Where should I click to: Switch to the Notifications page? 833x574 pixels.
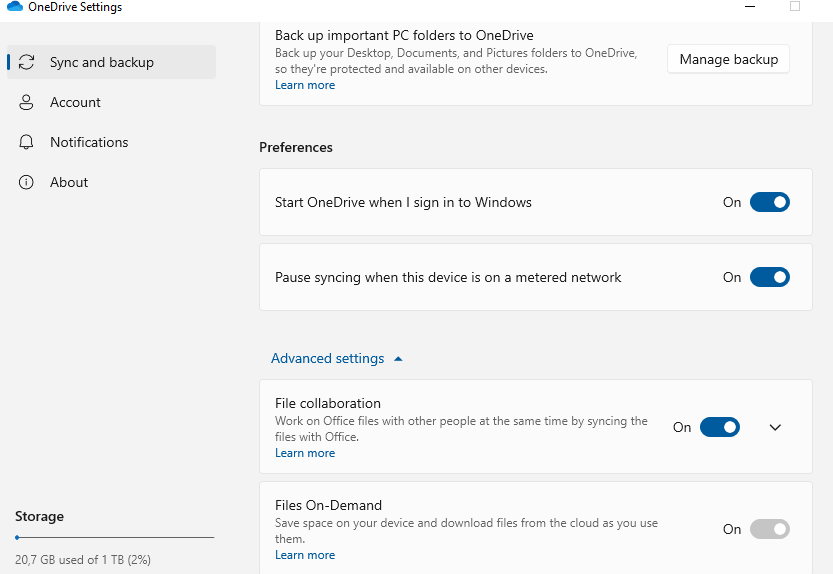(89, 142)
